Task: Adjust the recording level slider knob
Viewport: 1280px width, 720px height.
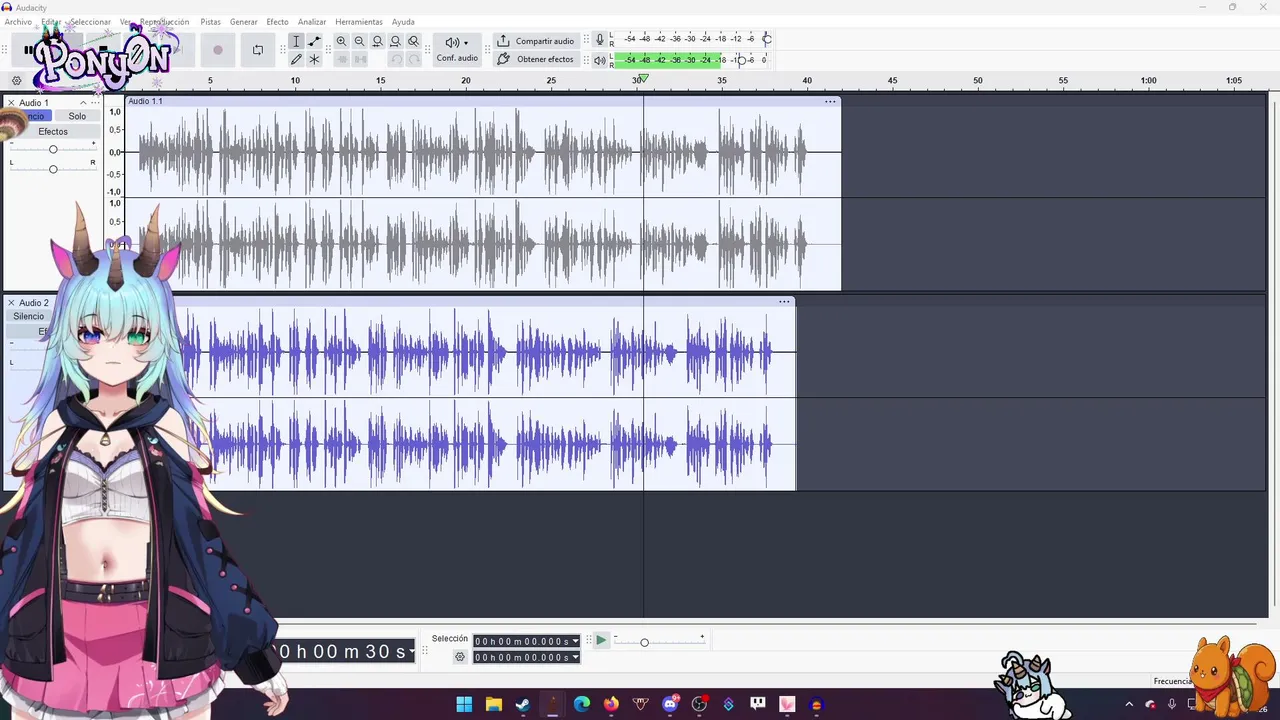Action: point(767,39)
